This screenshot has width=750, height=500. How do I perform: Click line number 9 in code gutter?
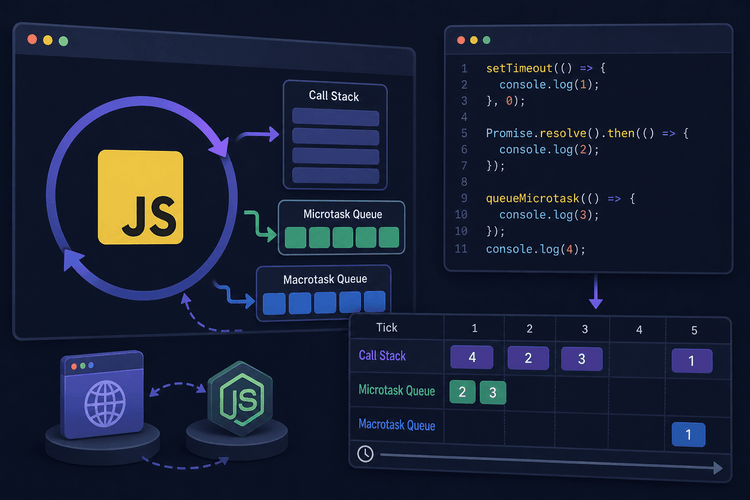pyautogui.click(x=464, y=198)
